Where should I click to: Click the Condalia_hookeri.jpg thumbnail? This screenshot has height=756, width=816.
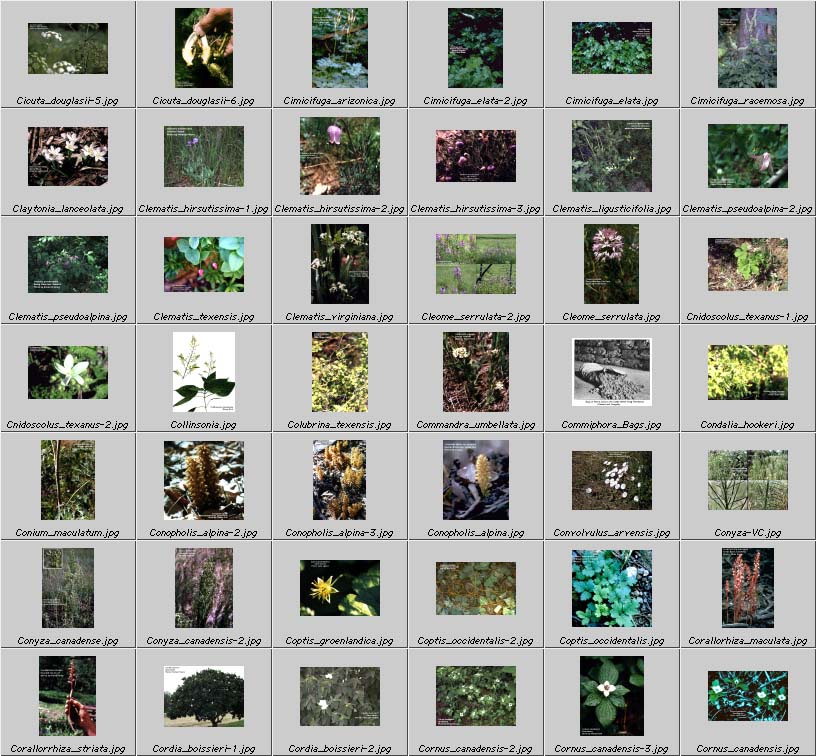(x=747, y=372)
